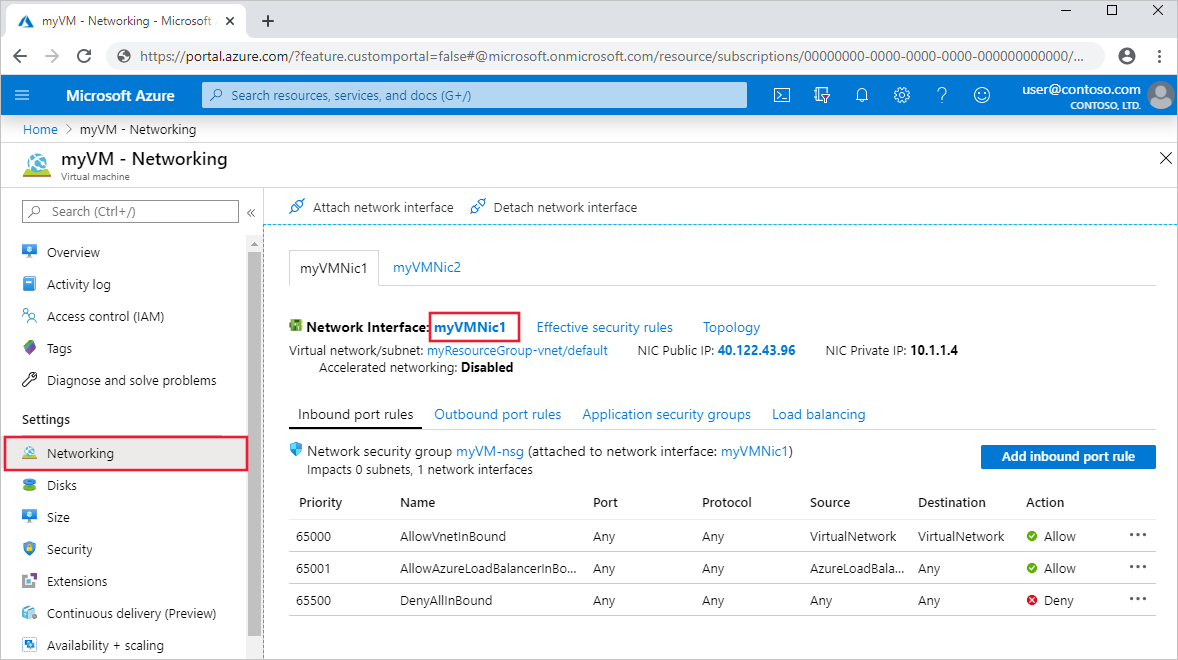The width and height of the screenshot is (1178, 660).
Task: Click the user@contoso.com avatar icon
Action: point(1160,95)
